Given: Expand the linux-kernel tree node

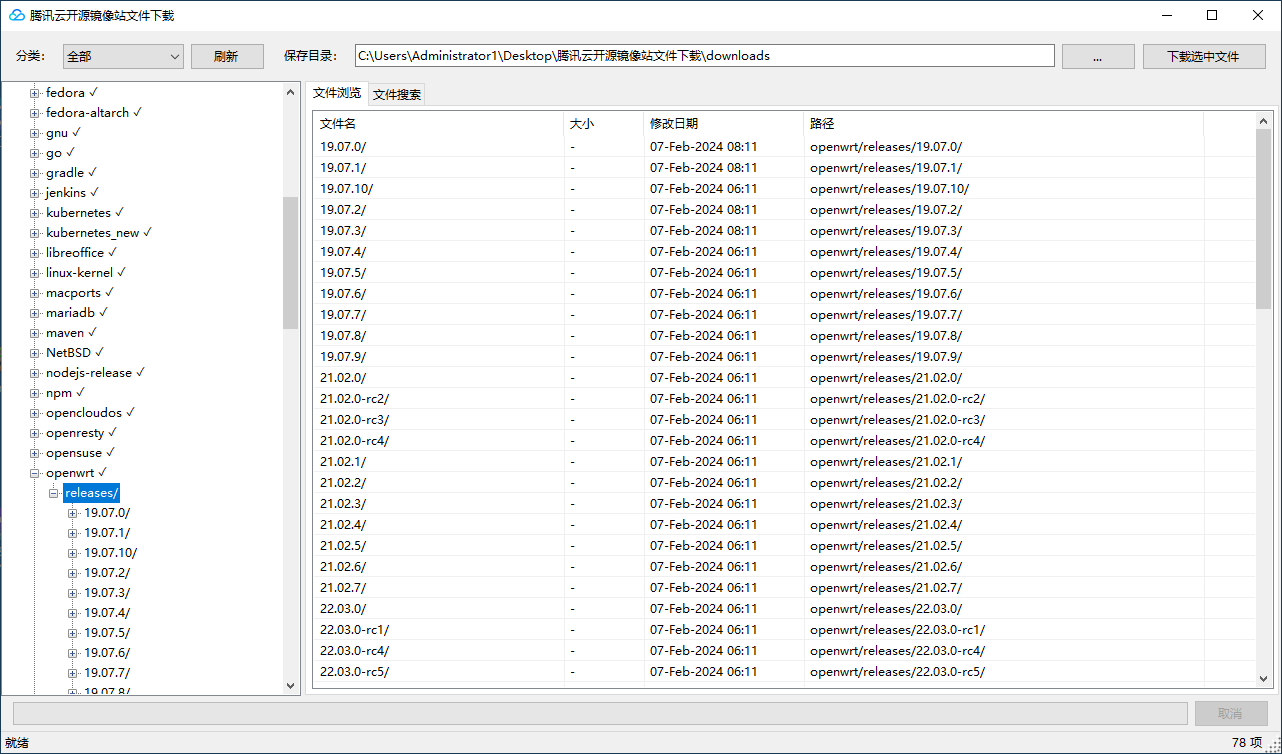Looking at the screenshot, I should 35,273.
